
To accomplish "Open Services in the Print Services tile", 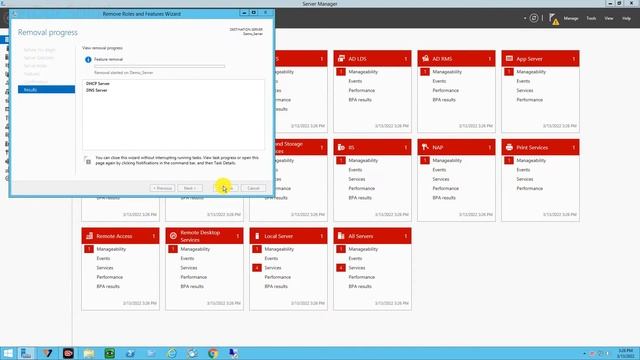I will tap(525, 179).
